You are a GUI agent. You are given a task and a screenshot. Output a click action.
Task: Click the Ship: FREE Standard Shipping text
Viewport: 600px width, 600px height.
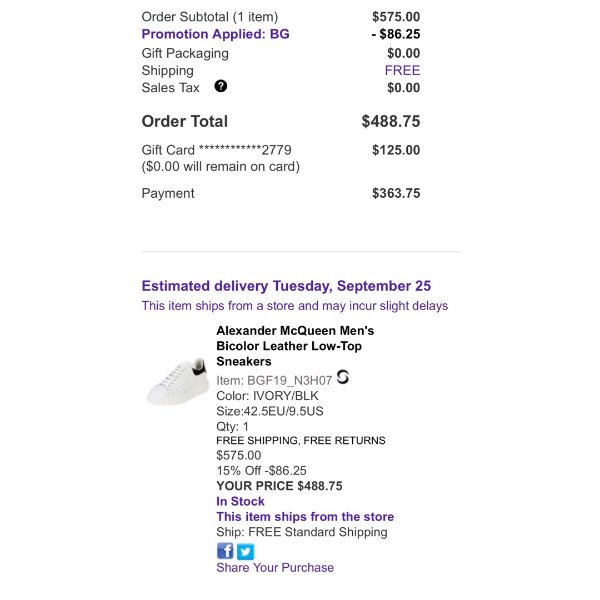tap(302, 532)
